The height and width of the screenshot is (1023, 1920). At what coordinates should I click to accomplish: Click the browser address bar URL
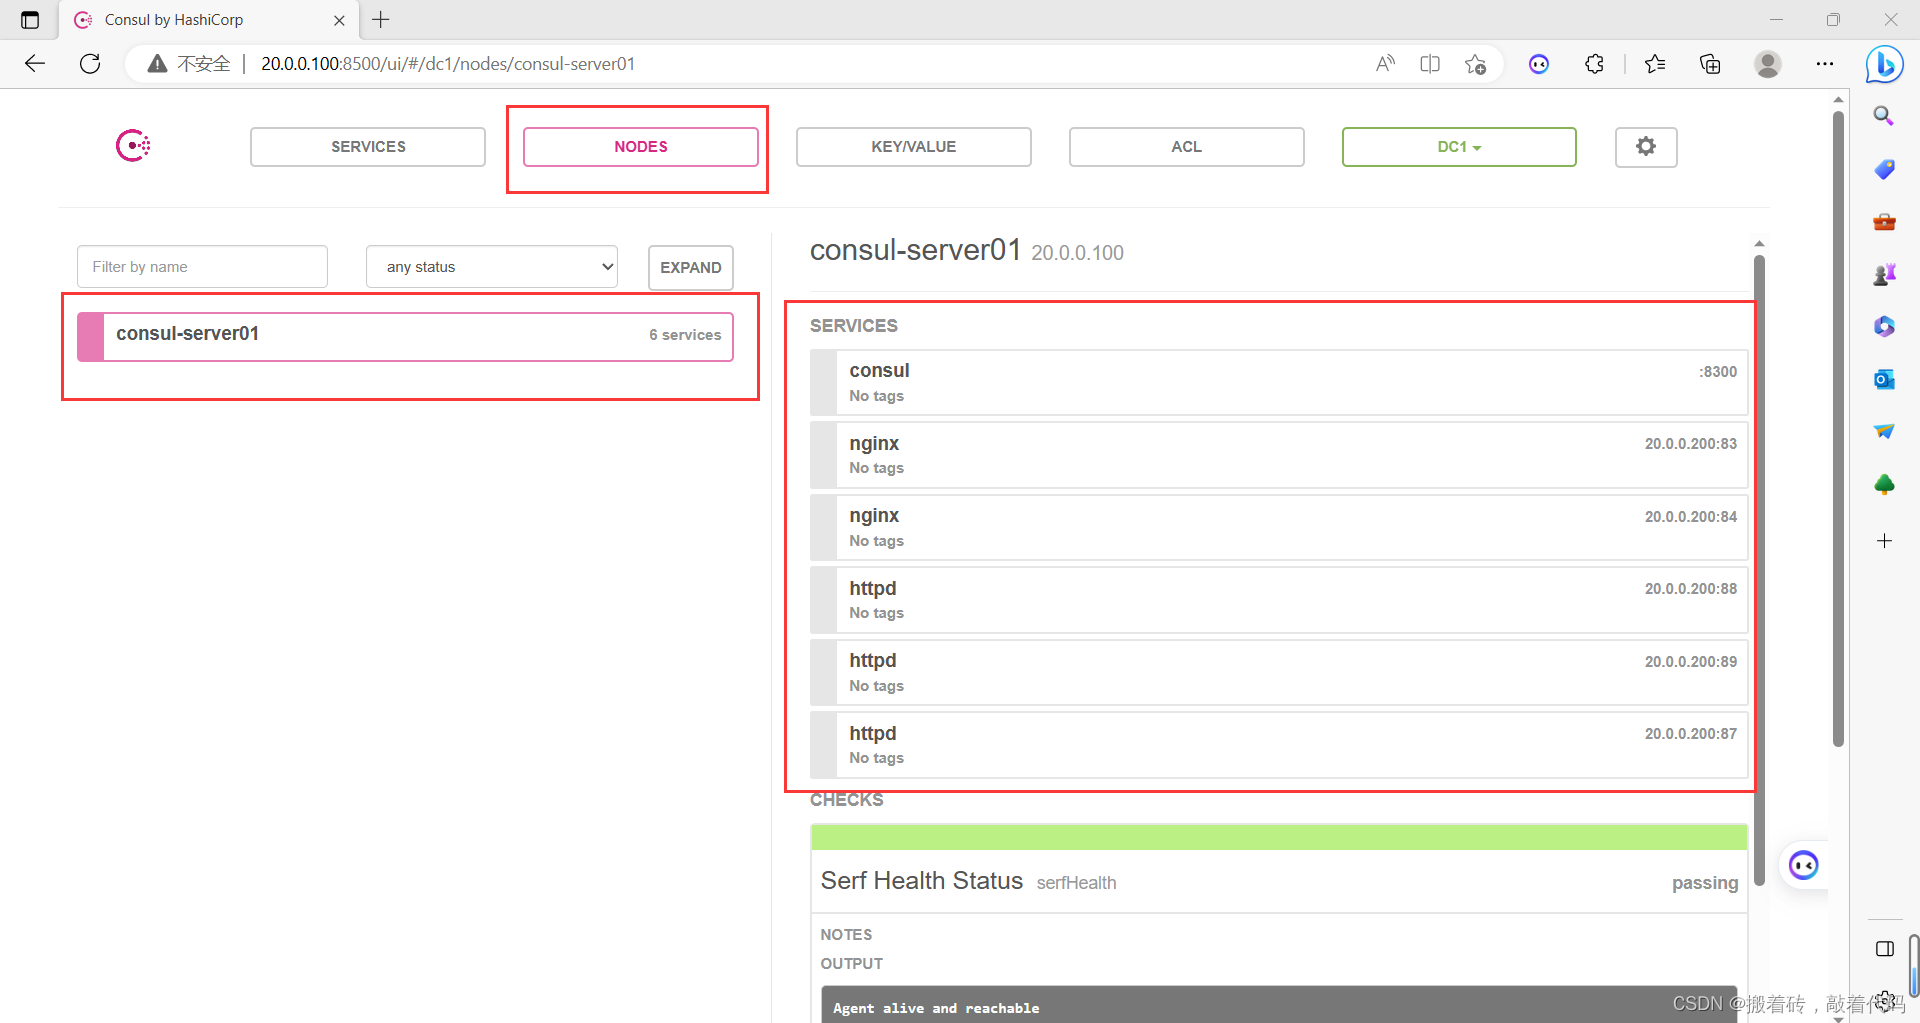(448, 64)
